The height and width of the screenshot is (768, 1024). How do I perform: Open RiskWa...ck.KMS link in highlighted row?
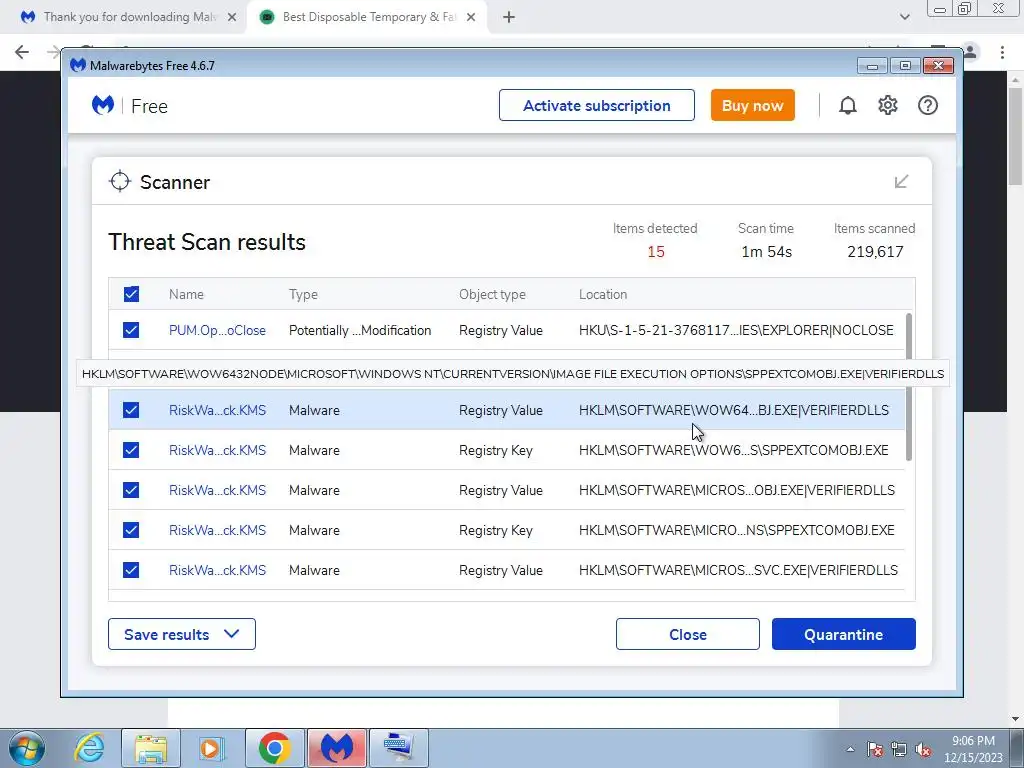coord(217,410)
